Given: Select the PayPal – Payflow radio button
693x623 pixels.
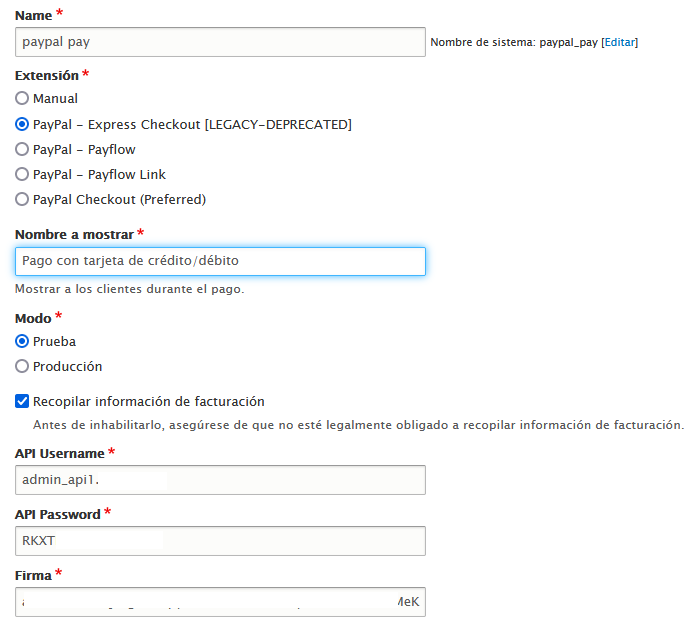Looking at the screenshot, I should pyautogui.click(x=22, y=150).
